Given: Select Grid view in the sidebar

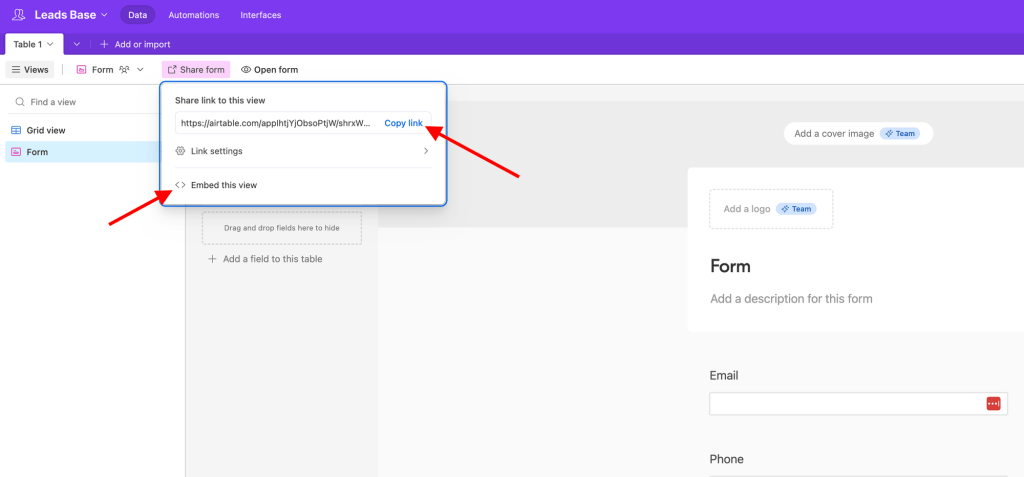Looking at the screenshot, I should 82,130.
